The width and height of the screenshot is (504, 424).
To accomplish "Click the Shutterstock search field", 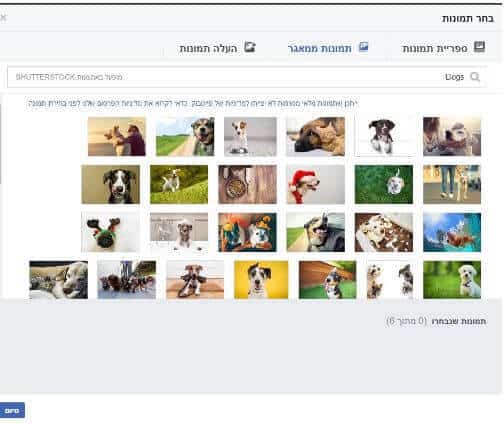I will pyautogui.click(x=247, y=77).
